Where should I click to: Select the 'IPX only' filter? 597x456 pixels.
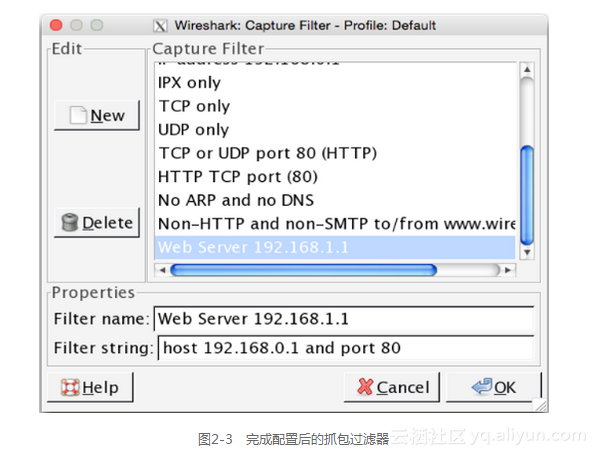335,83
